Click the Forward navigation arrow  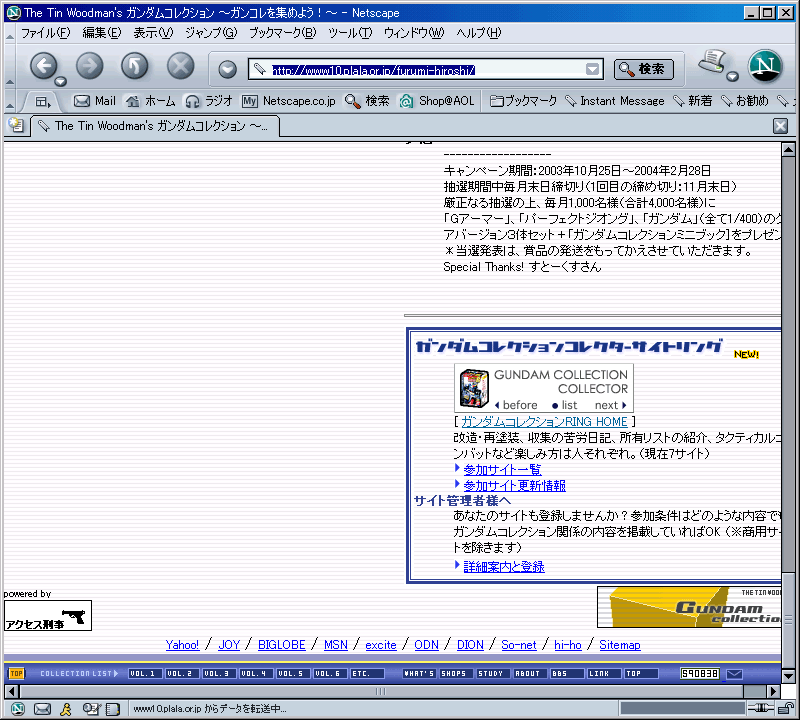pos(89,66)
